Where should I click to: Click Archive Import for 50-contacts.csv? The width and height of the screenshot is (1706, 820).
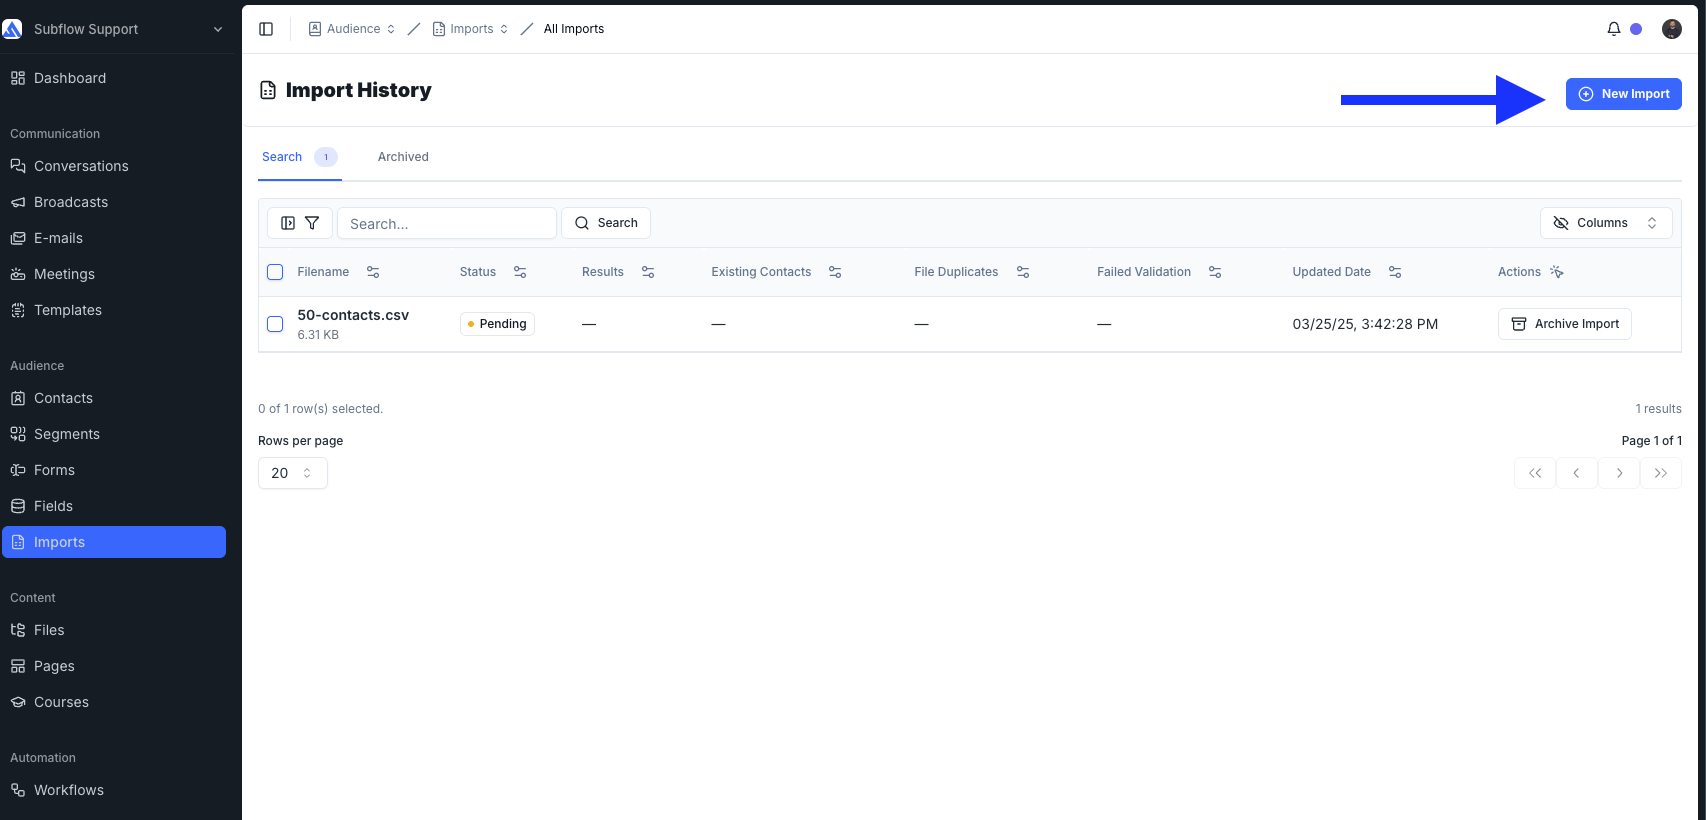(x=1564, y=324)
